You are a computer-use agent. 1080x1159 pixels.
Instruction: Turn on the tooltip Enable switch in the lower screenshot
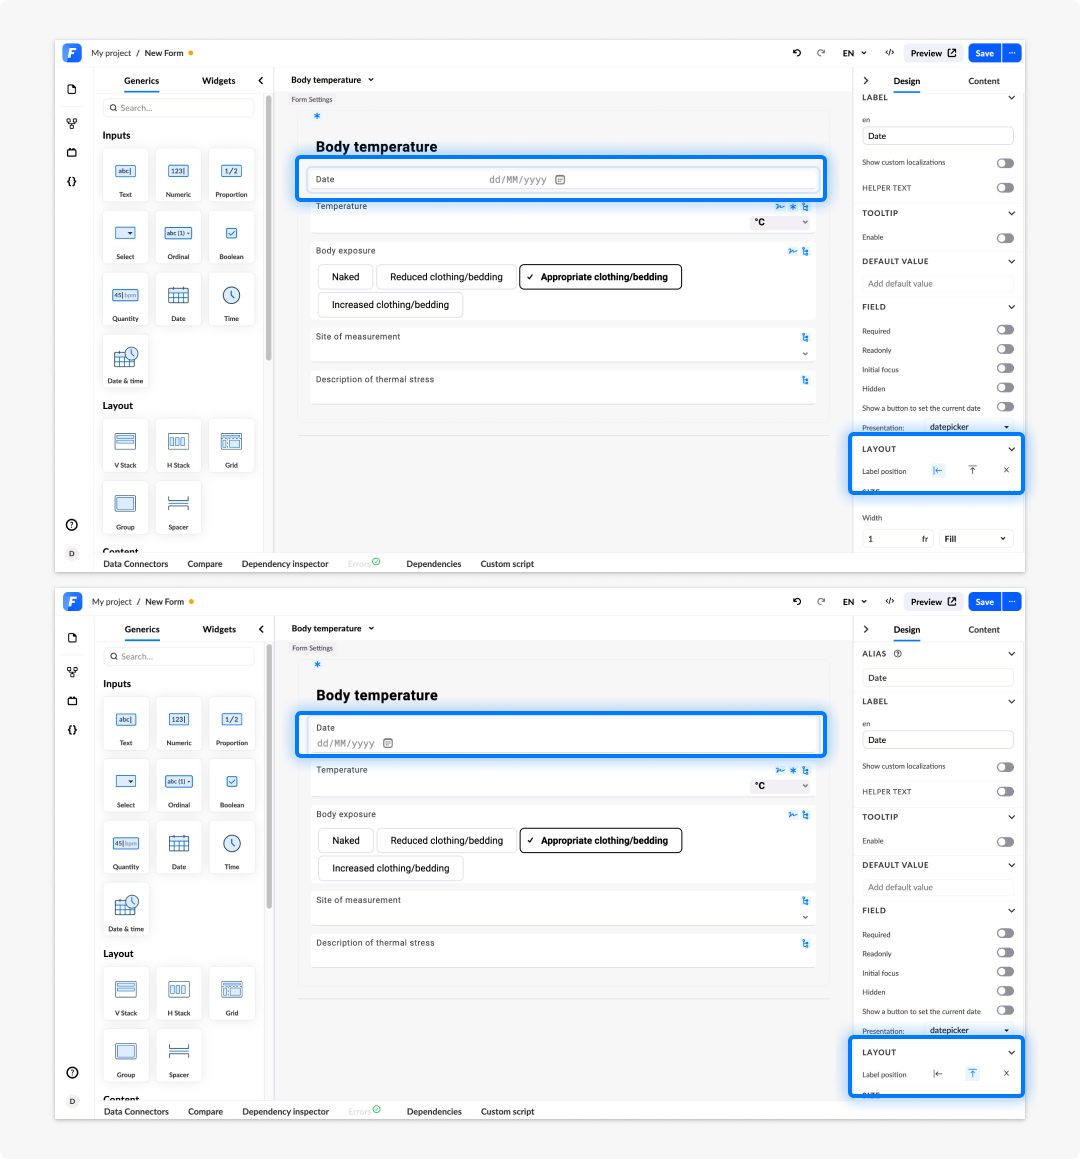point(1005,842)
